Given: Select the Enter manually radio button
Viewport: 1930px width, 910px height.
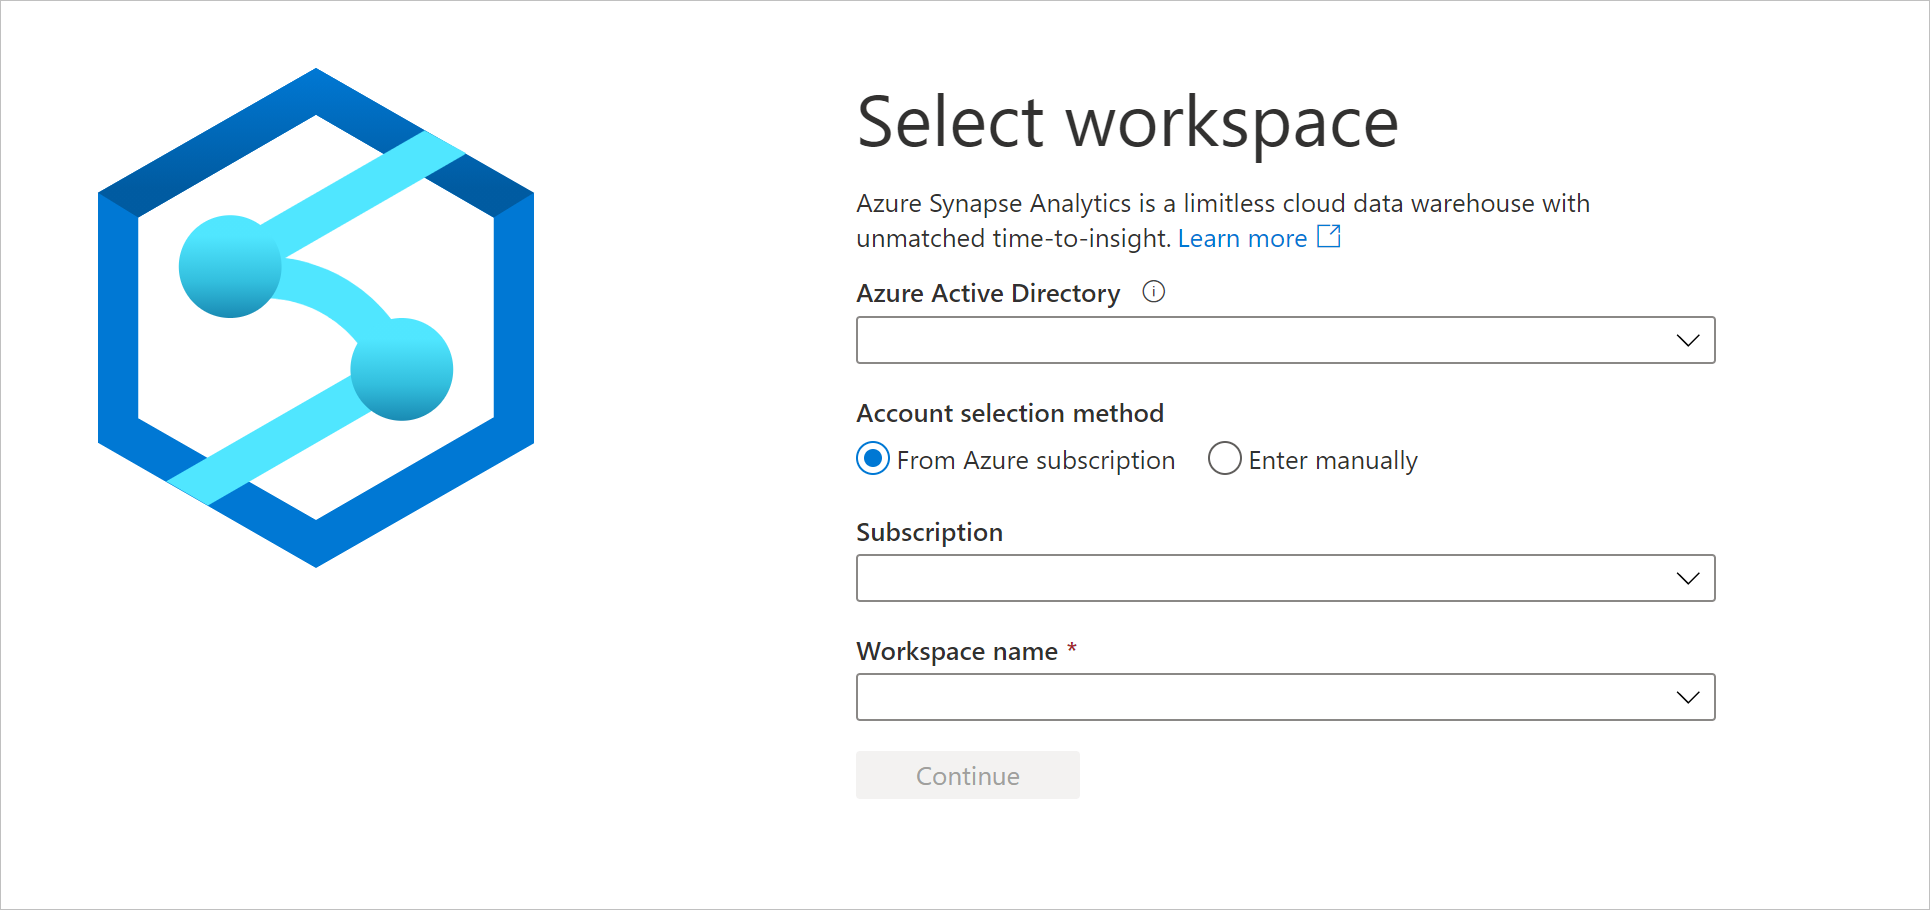Looking at the screenshot, I should point(1224,459).
